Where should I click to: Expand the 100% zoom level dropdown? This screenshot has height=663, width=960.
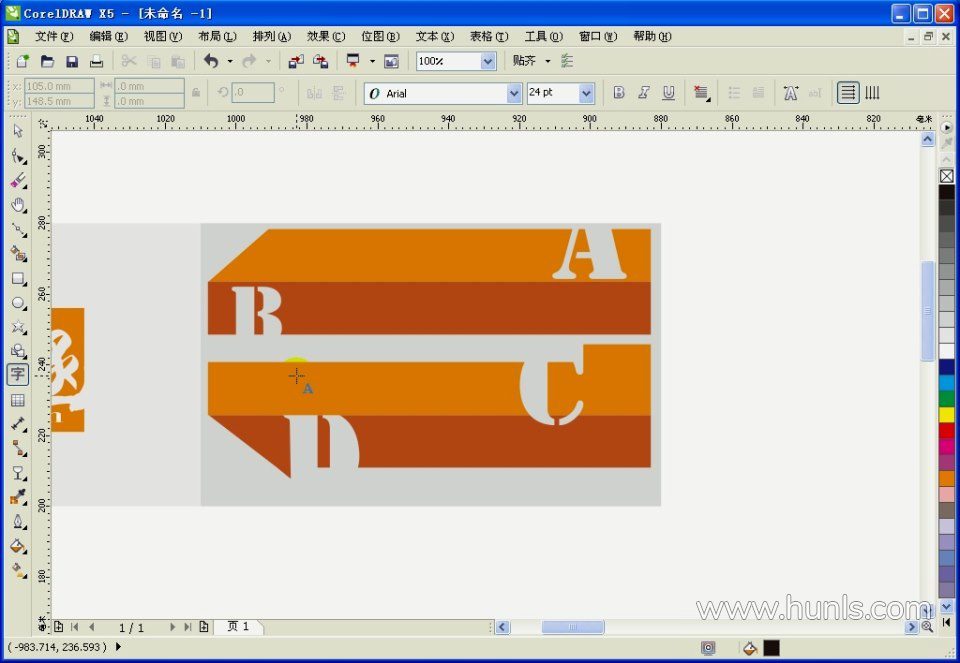tap(488, 61)
